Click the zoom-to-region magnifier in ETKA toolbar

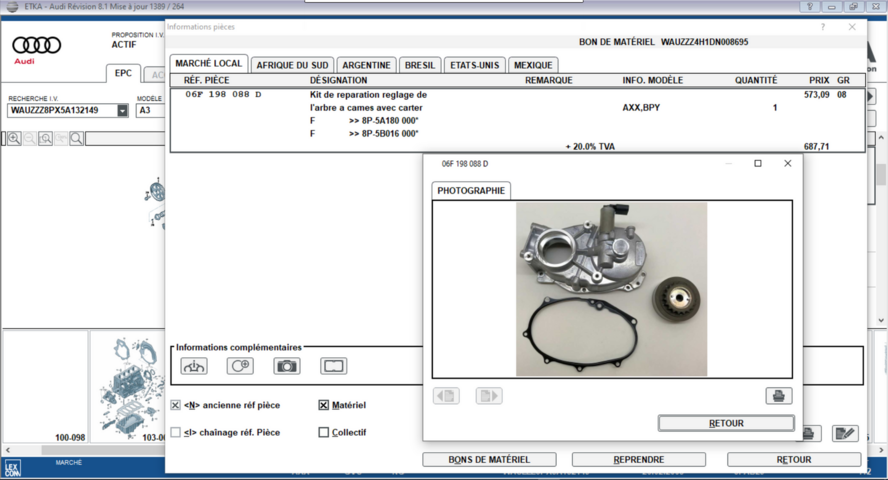pyautogui.click(x=45, y=139)
